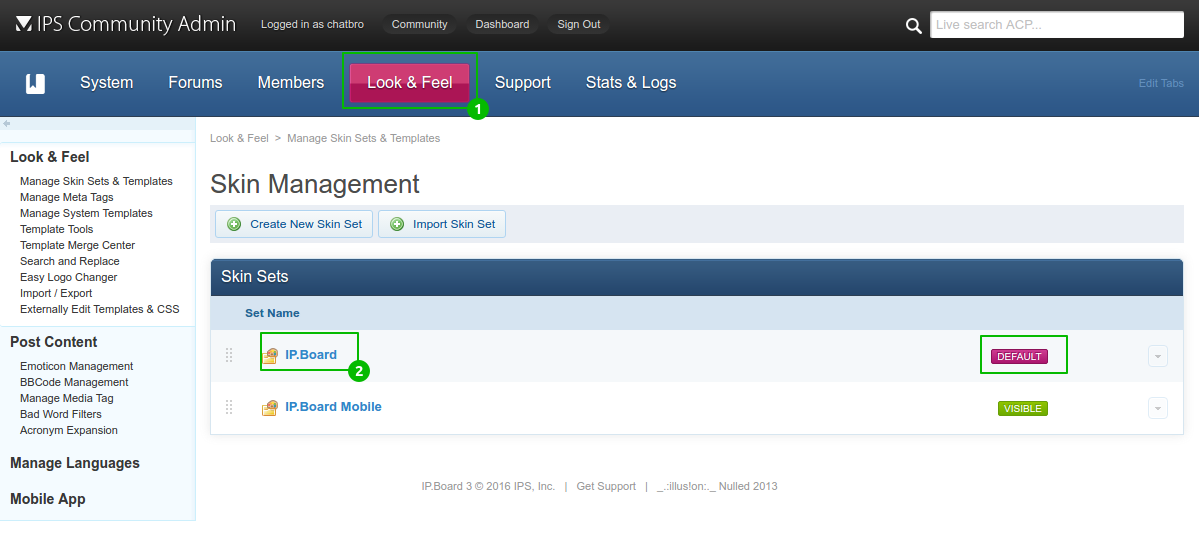Click the skin icon next to IP.Board
Viewport: 1199px width, 540px height.
click(x=269, y=355)
